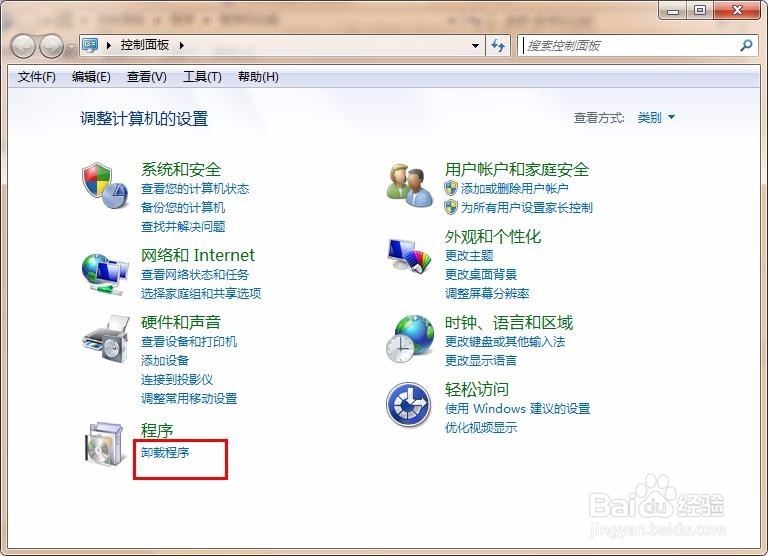This screenshot has height=556, width=768.
Task: Click 更改显示语言 link
Action: click(480, 361)
